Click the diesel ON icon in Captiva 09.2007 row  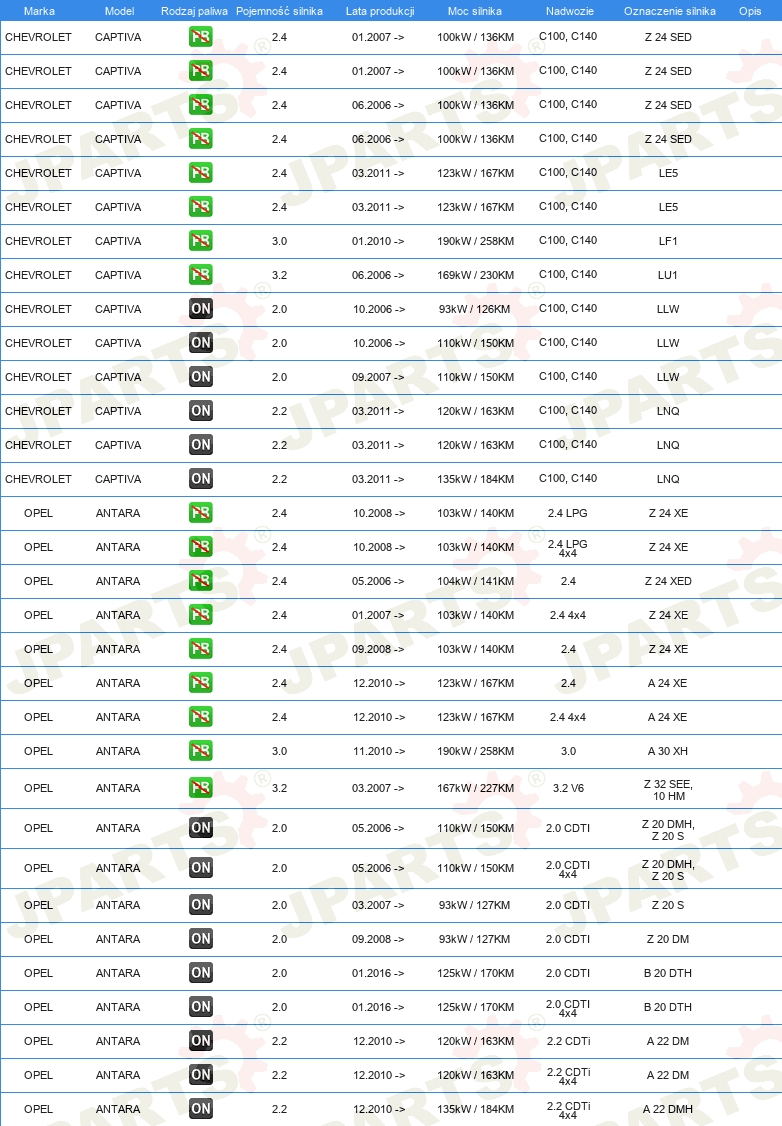[x=200, y=376]
